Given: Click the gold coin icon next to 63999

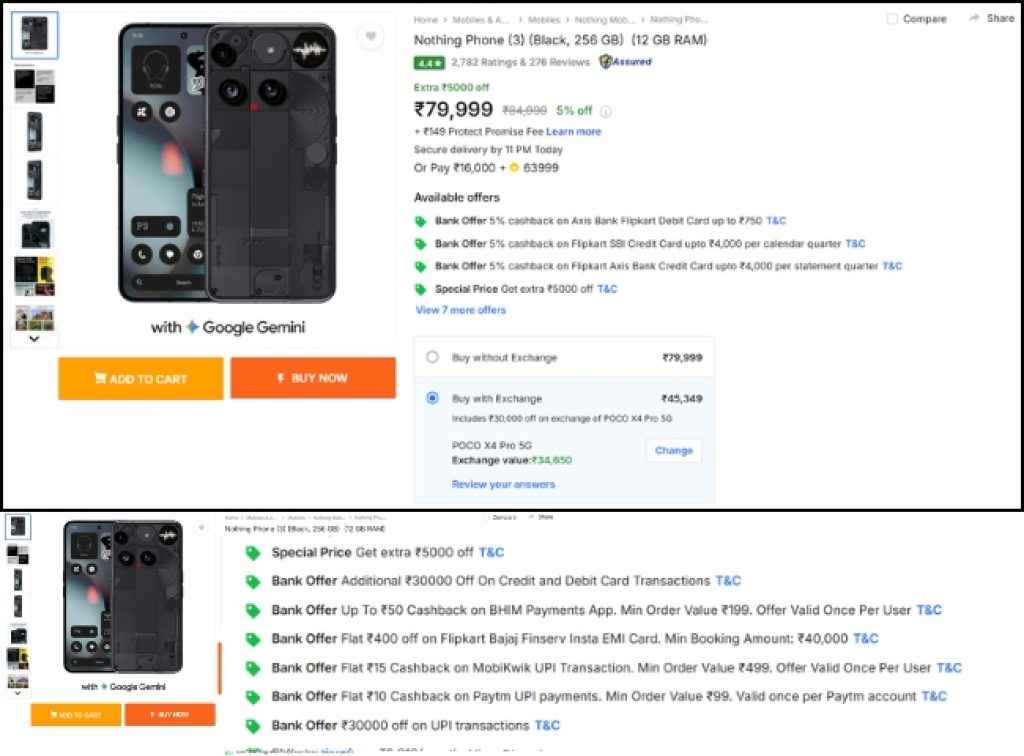Looking at the screenshot, I should [514, 168].
